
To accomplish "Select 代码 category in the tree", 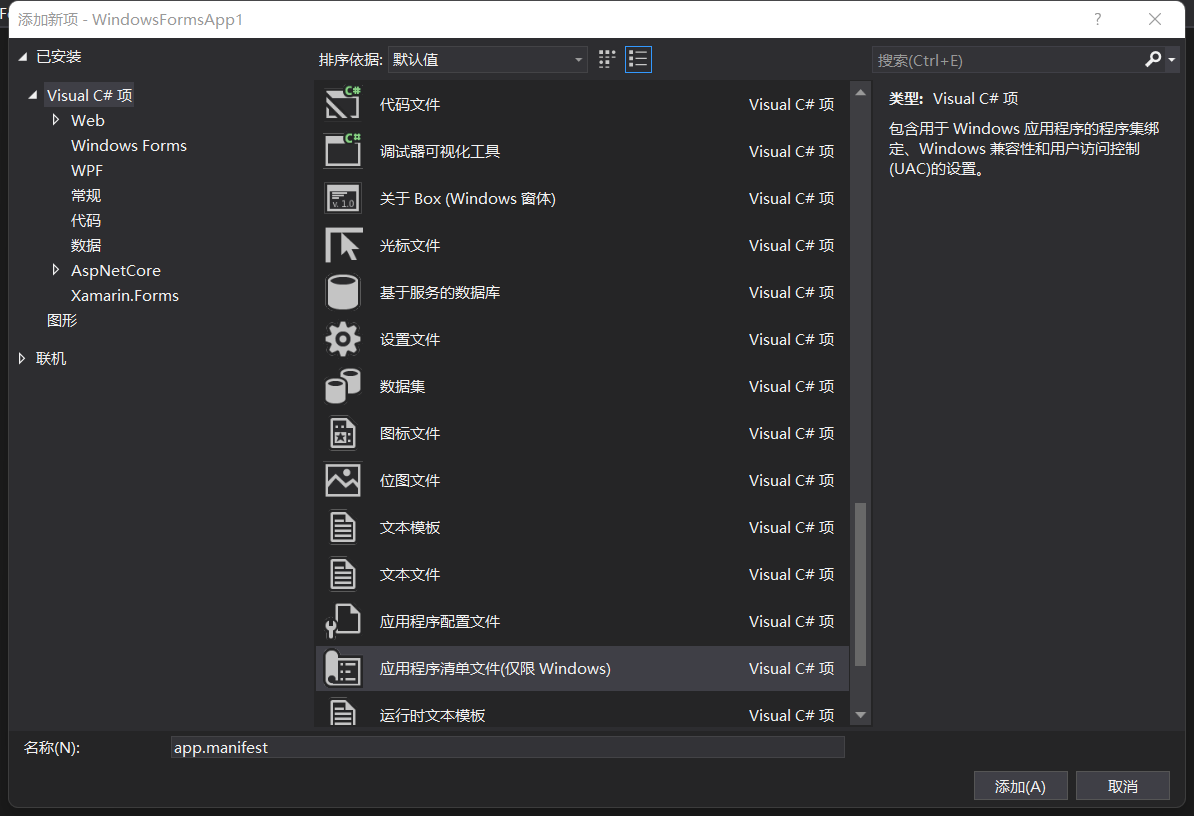I will [x=86, y=221].
